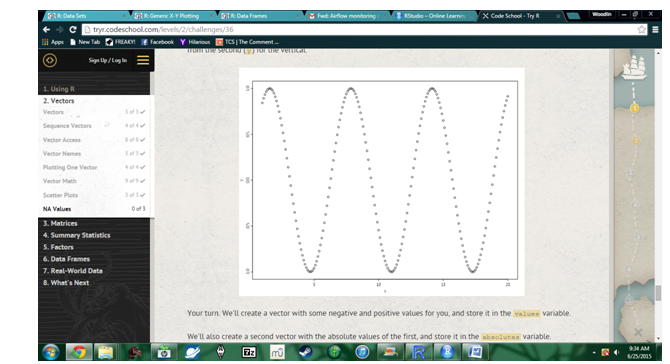The height and width of the screenshot is (364, 670).
Task: Click the browser reload icon
Action: (73, 29)
